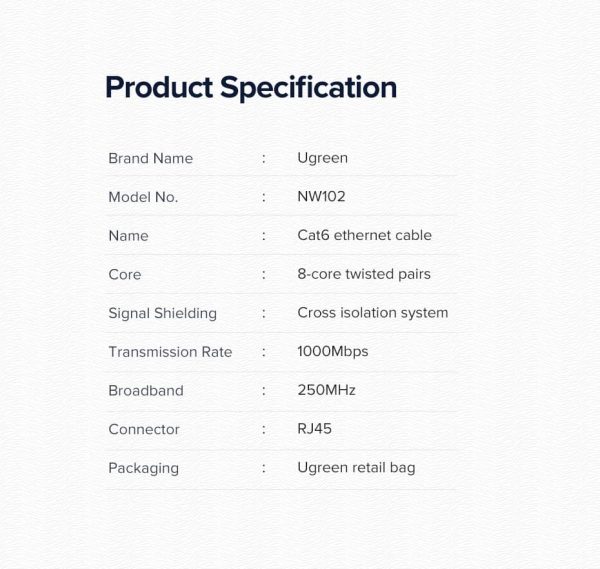Select the RJ45 connector value

pyautogui.click(x=313, y=429)
